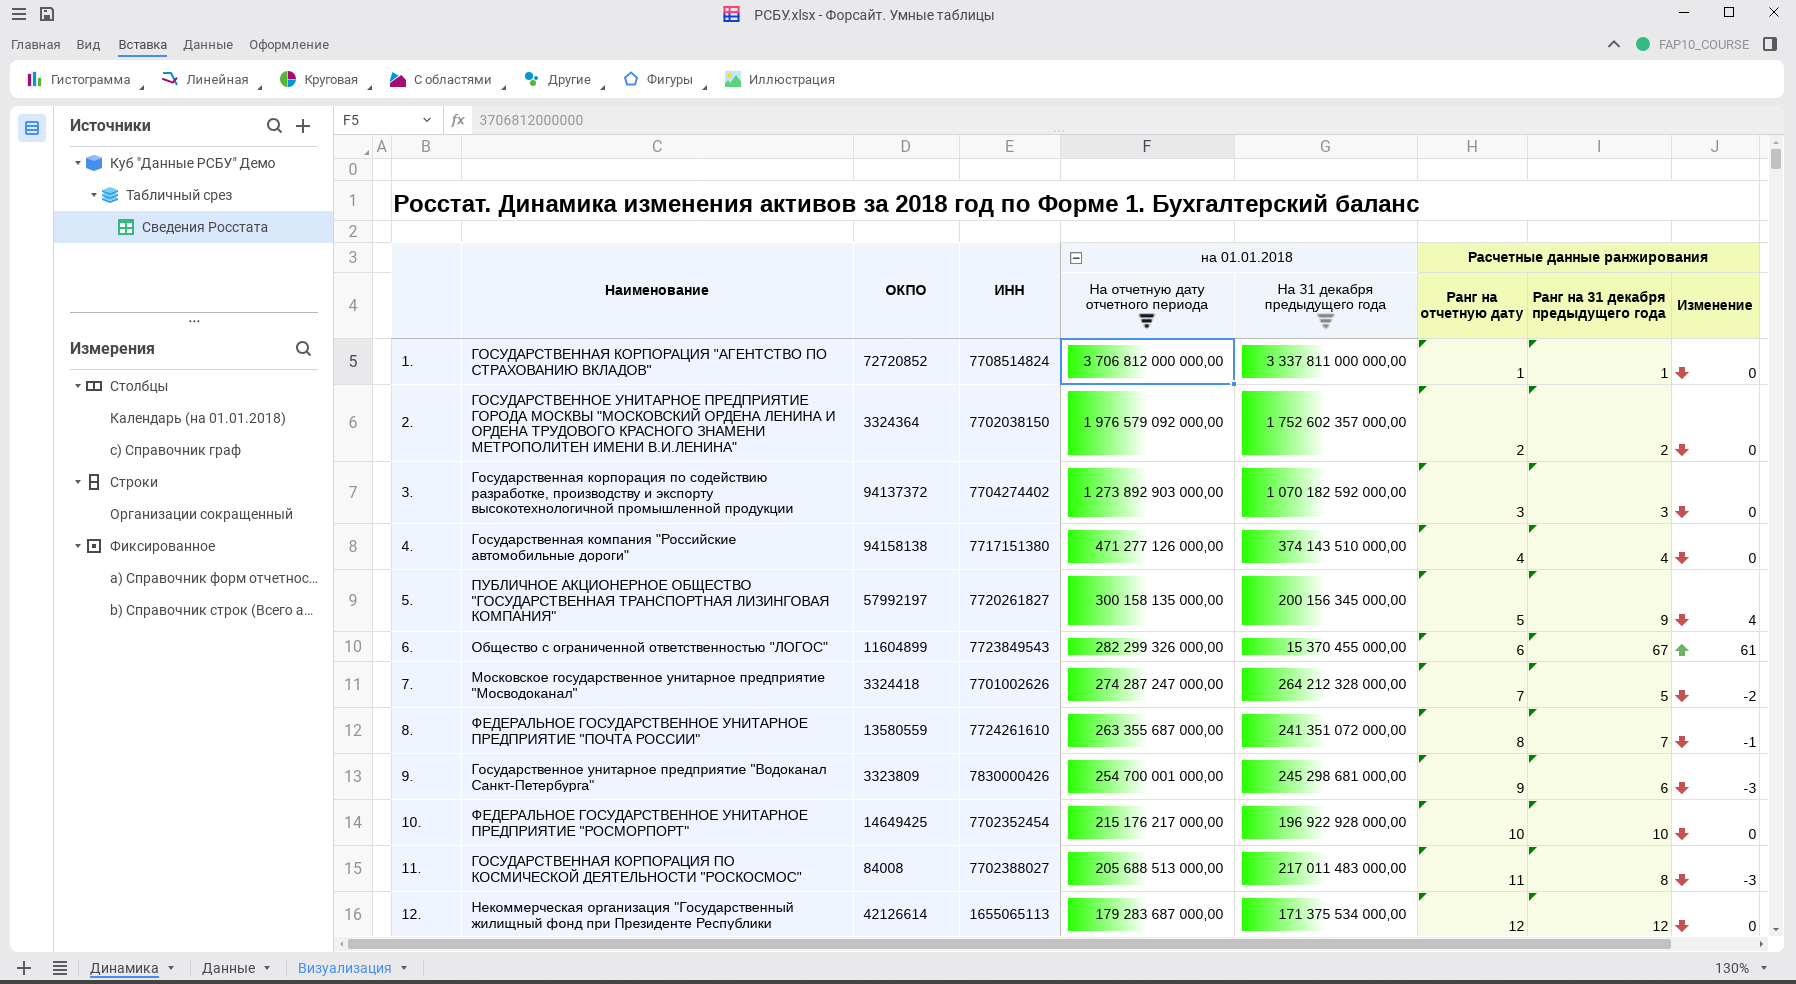Viewport: 1796px width, 984px height.
Task: Insert a Гистограмма chart
Action: coord(79,79)
